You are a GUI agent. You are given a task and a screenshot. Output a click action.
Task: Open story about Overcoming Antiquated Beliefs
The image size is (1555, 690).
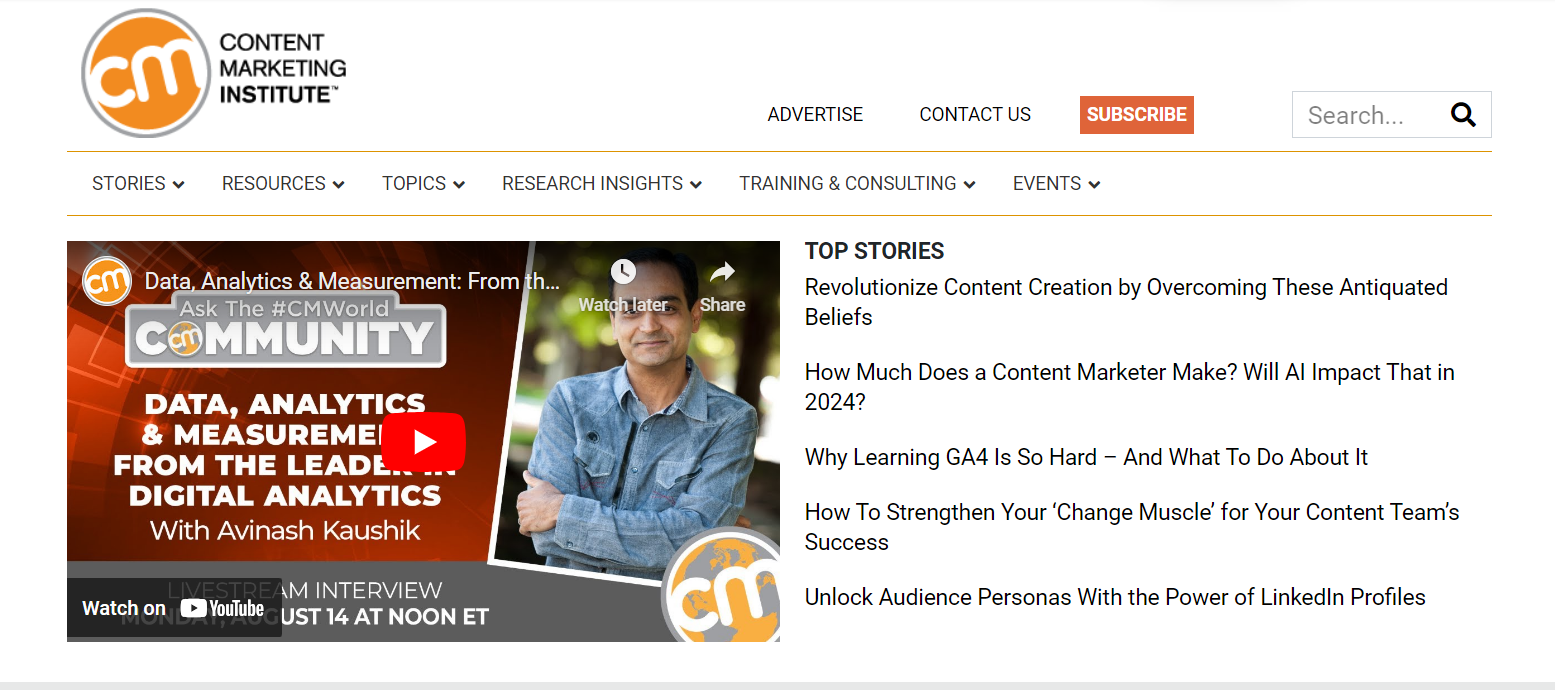[1126, 302]
